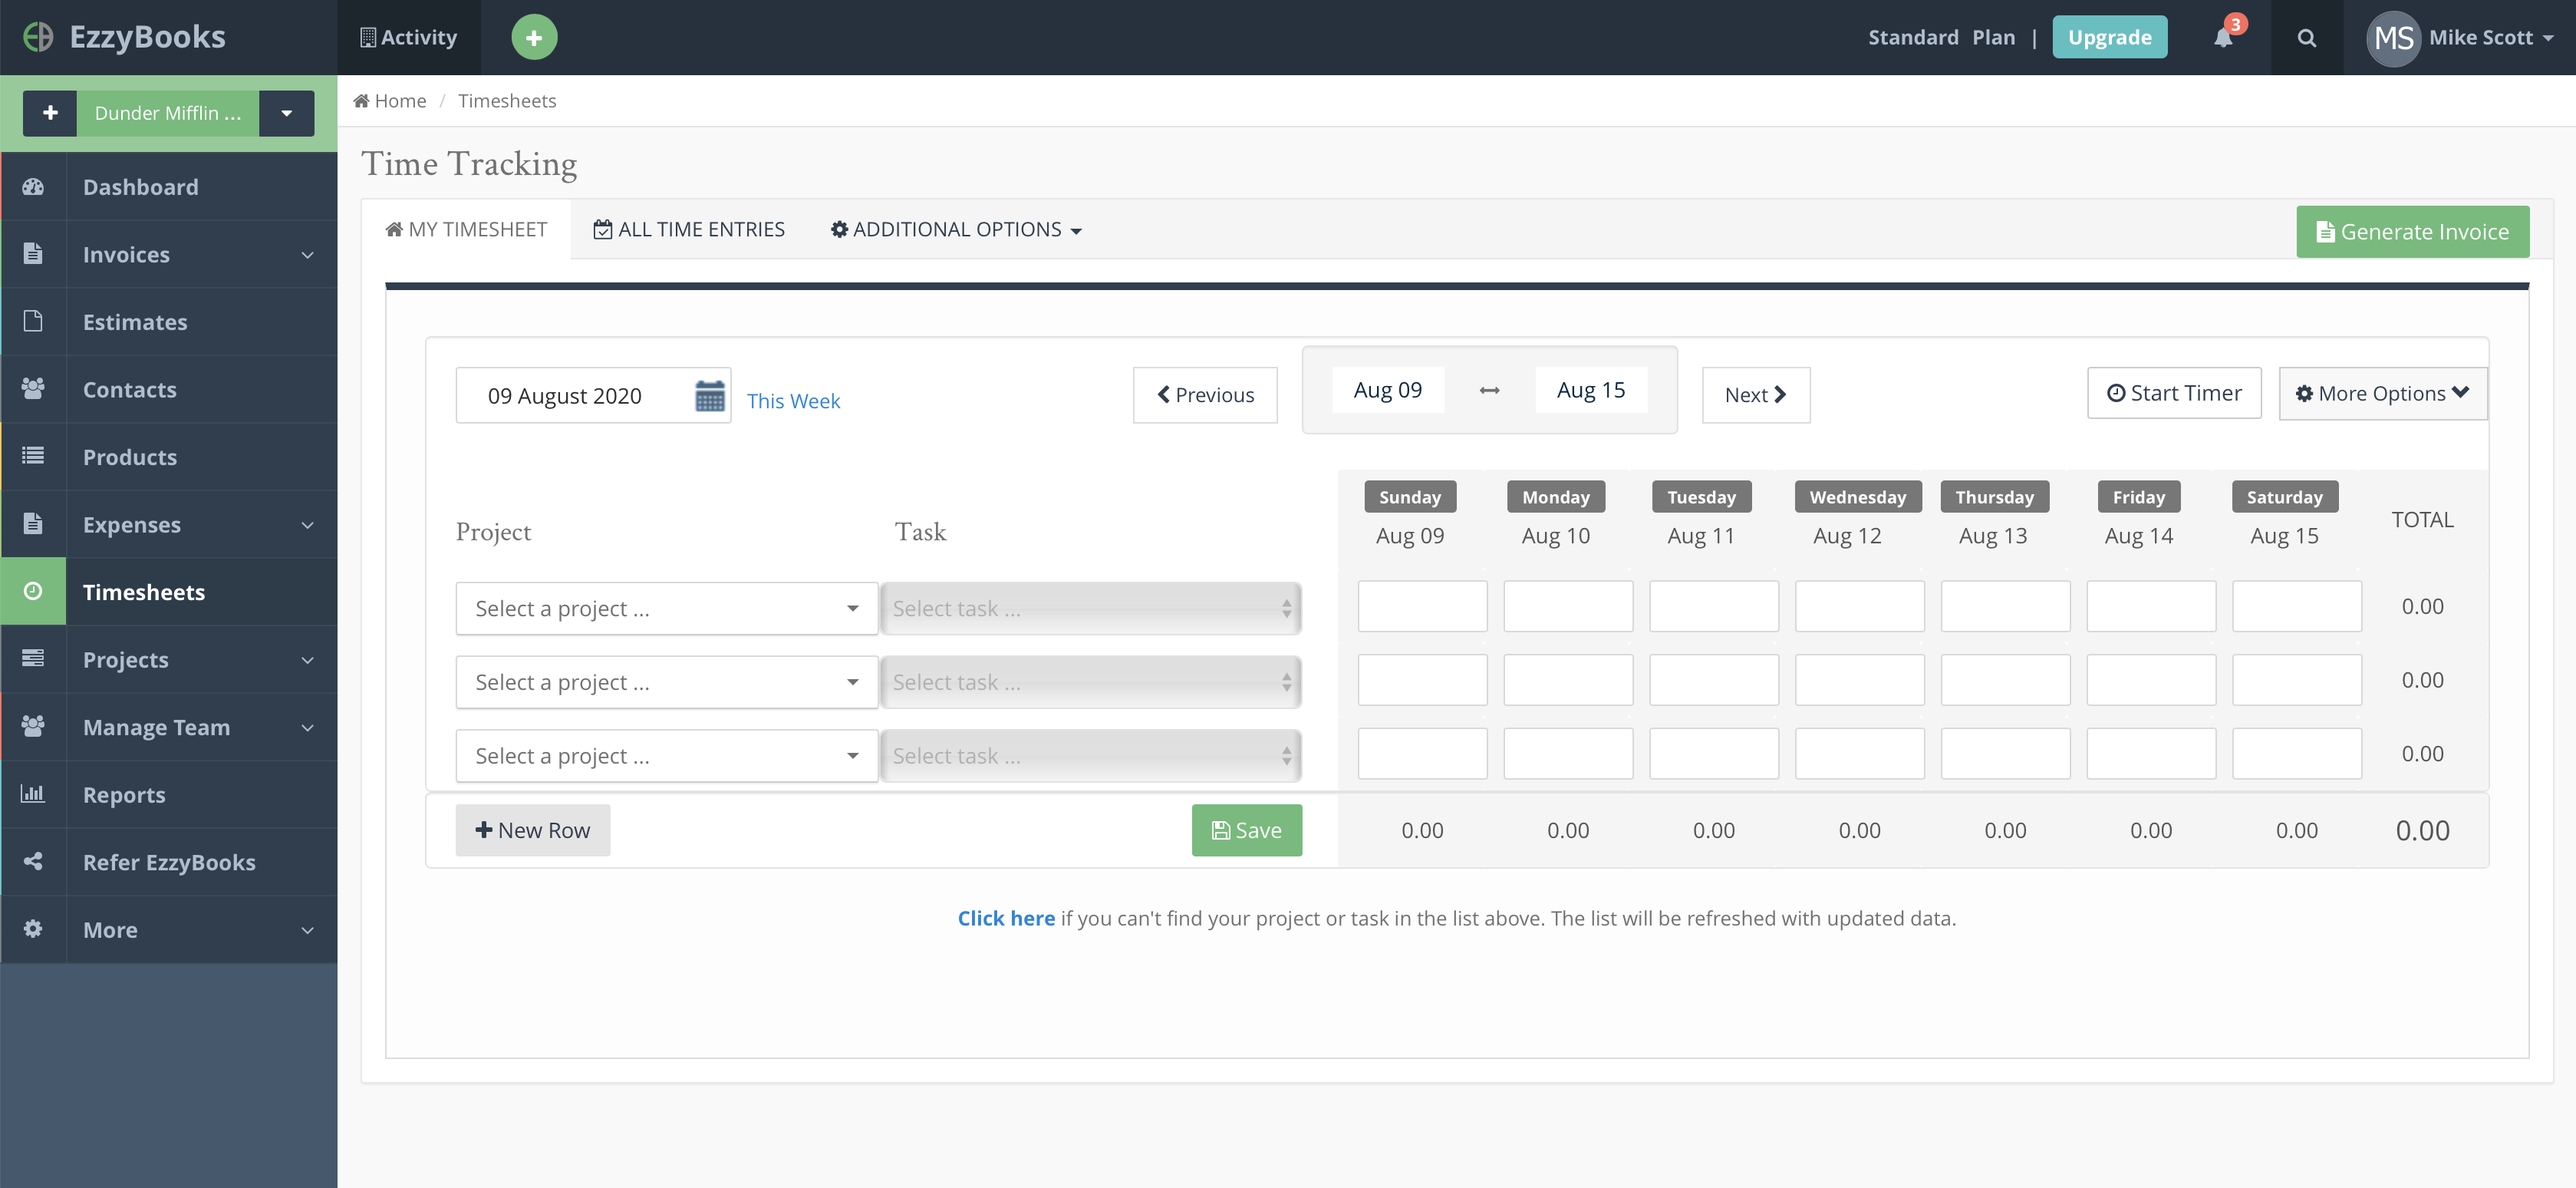2576x1188 pixels.
Task: Switch to All Time Entries tab
Action: [x=689, y=230]
